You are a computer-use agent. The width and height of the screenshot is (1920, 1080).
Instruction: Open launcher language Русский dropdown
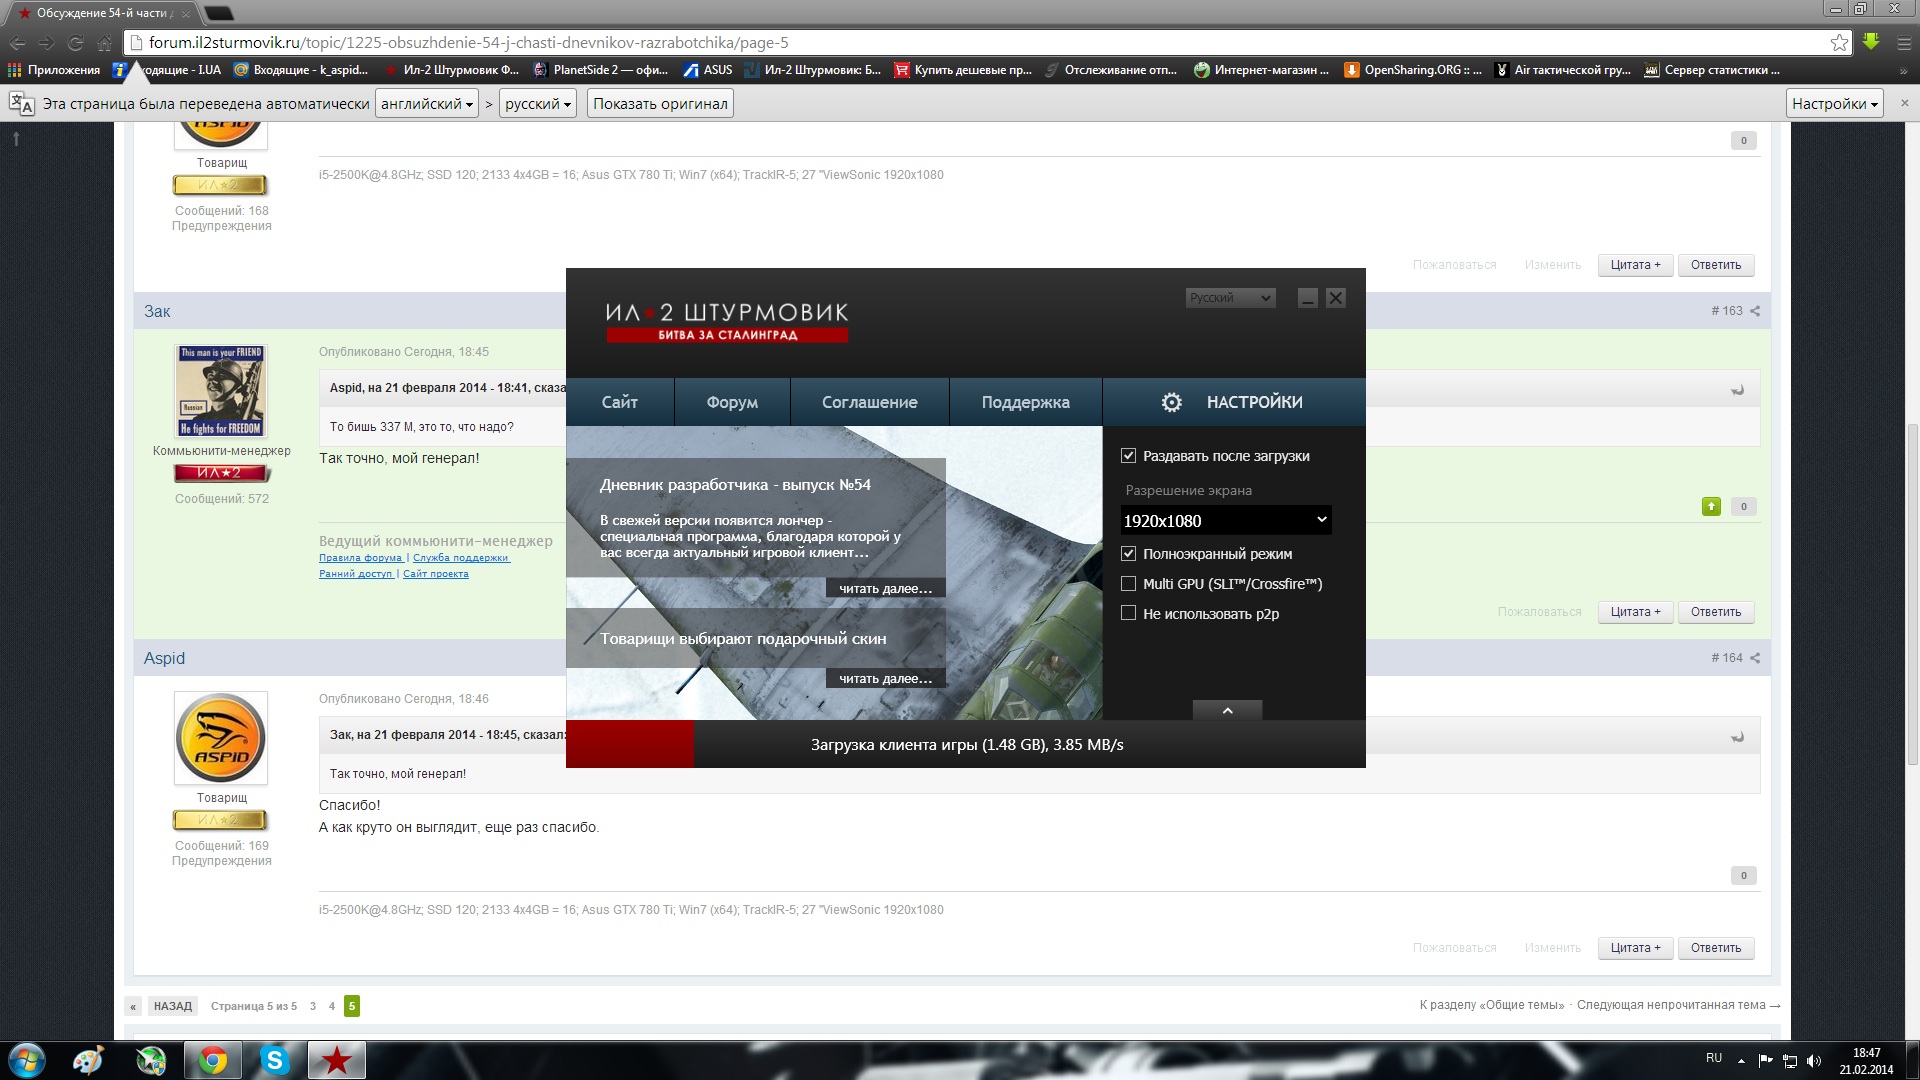(1230, 298)
